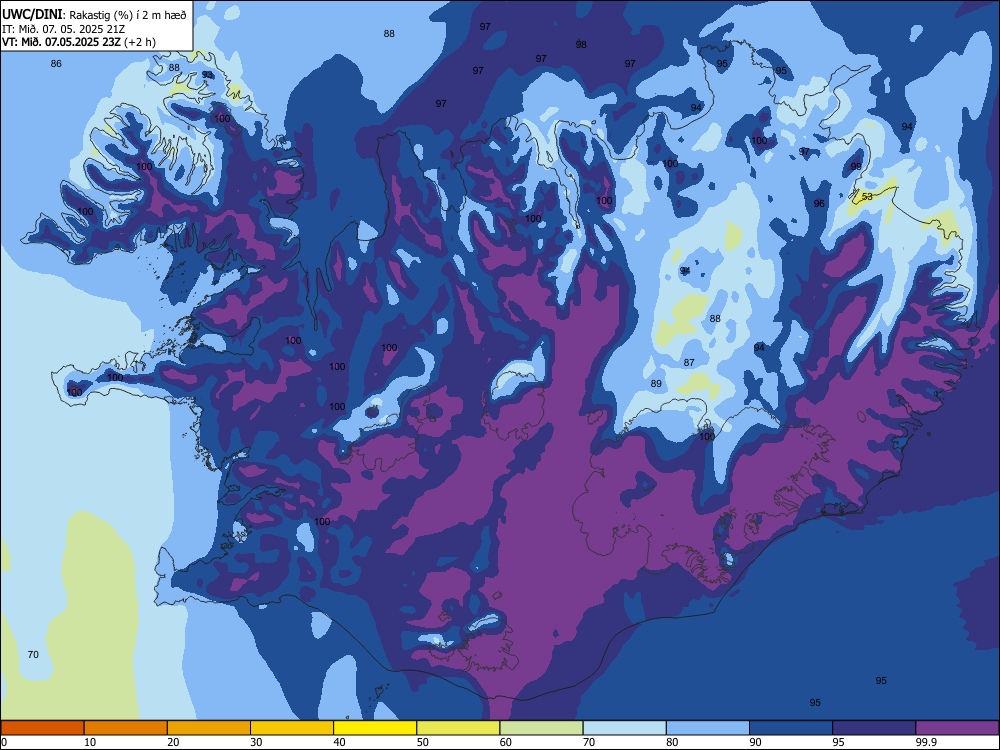Click the 86 humidity value on map
Viewport: 1000px width, 750px height.
point(56,64)
